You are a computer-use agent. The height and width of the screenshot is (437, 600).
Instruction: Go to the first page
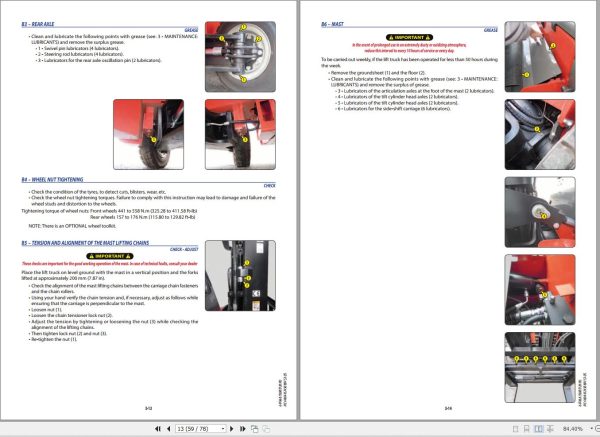(158, 429)
